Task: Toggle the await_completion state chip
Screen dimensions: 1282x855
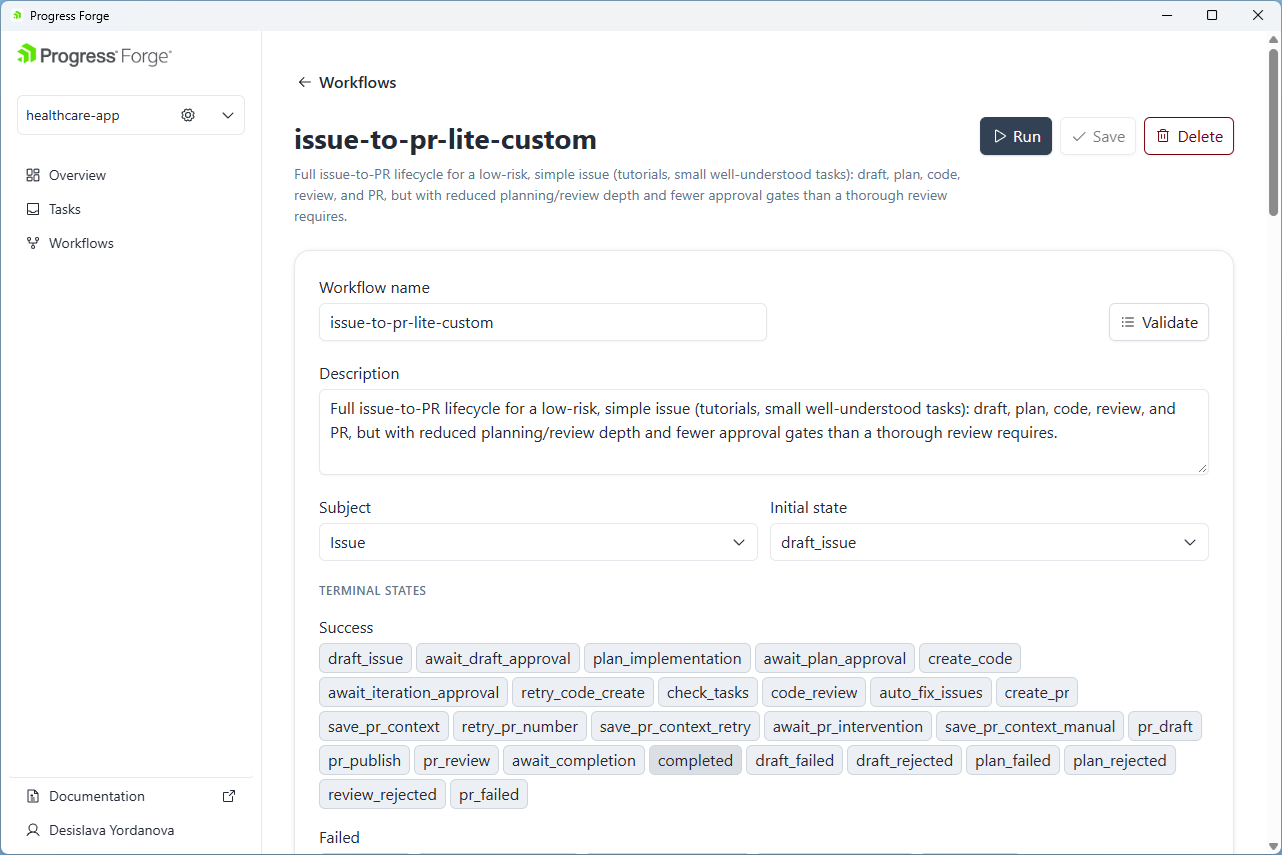Action: [x=574, y=760]
